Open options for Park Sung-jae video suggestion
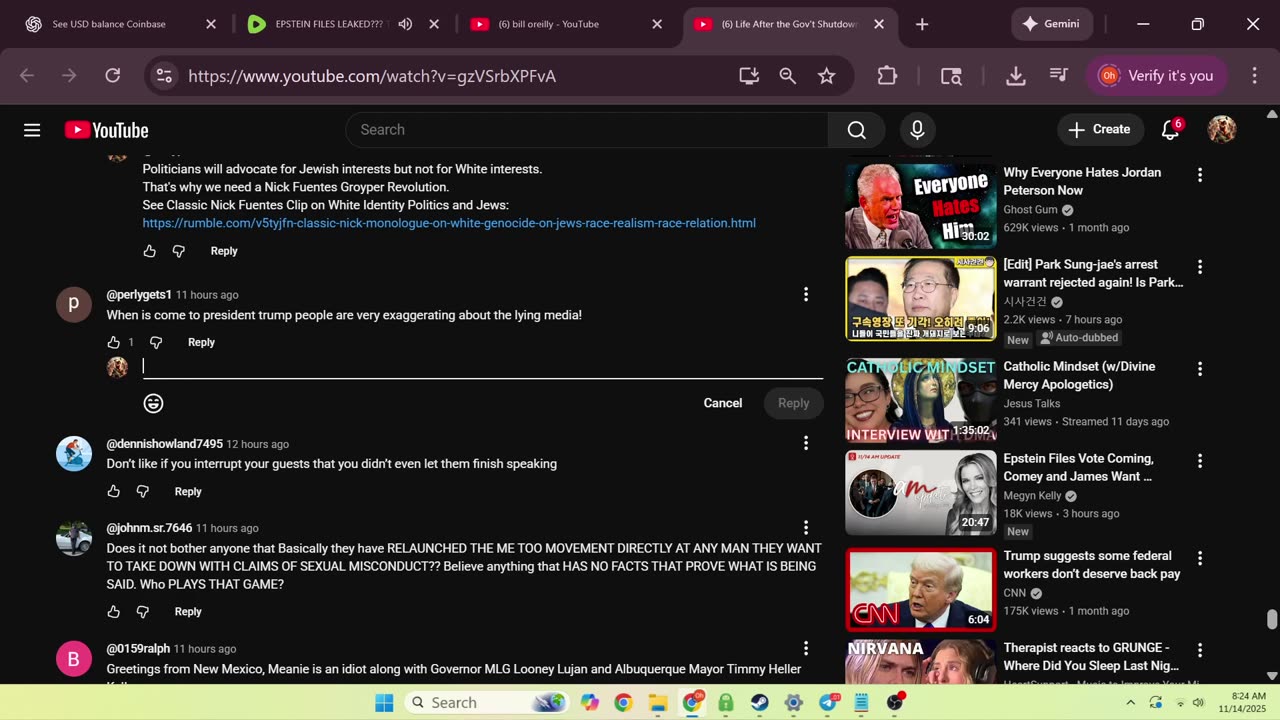1280x720 pixels. [x=1200, y=267]
